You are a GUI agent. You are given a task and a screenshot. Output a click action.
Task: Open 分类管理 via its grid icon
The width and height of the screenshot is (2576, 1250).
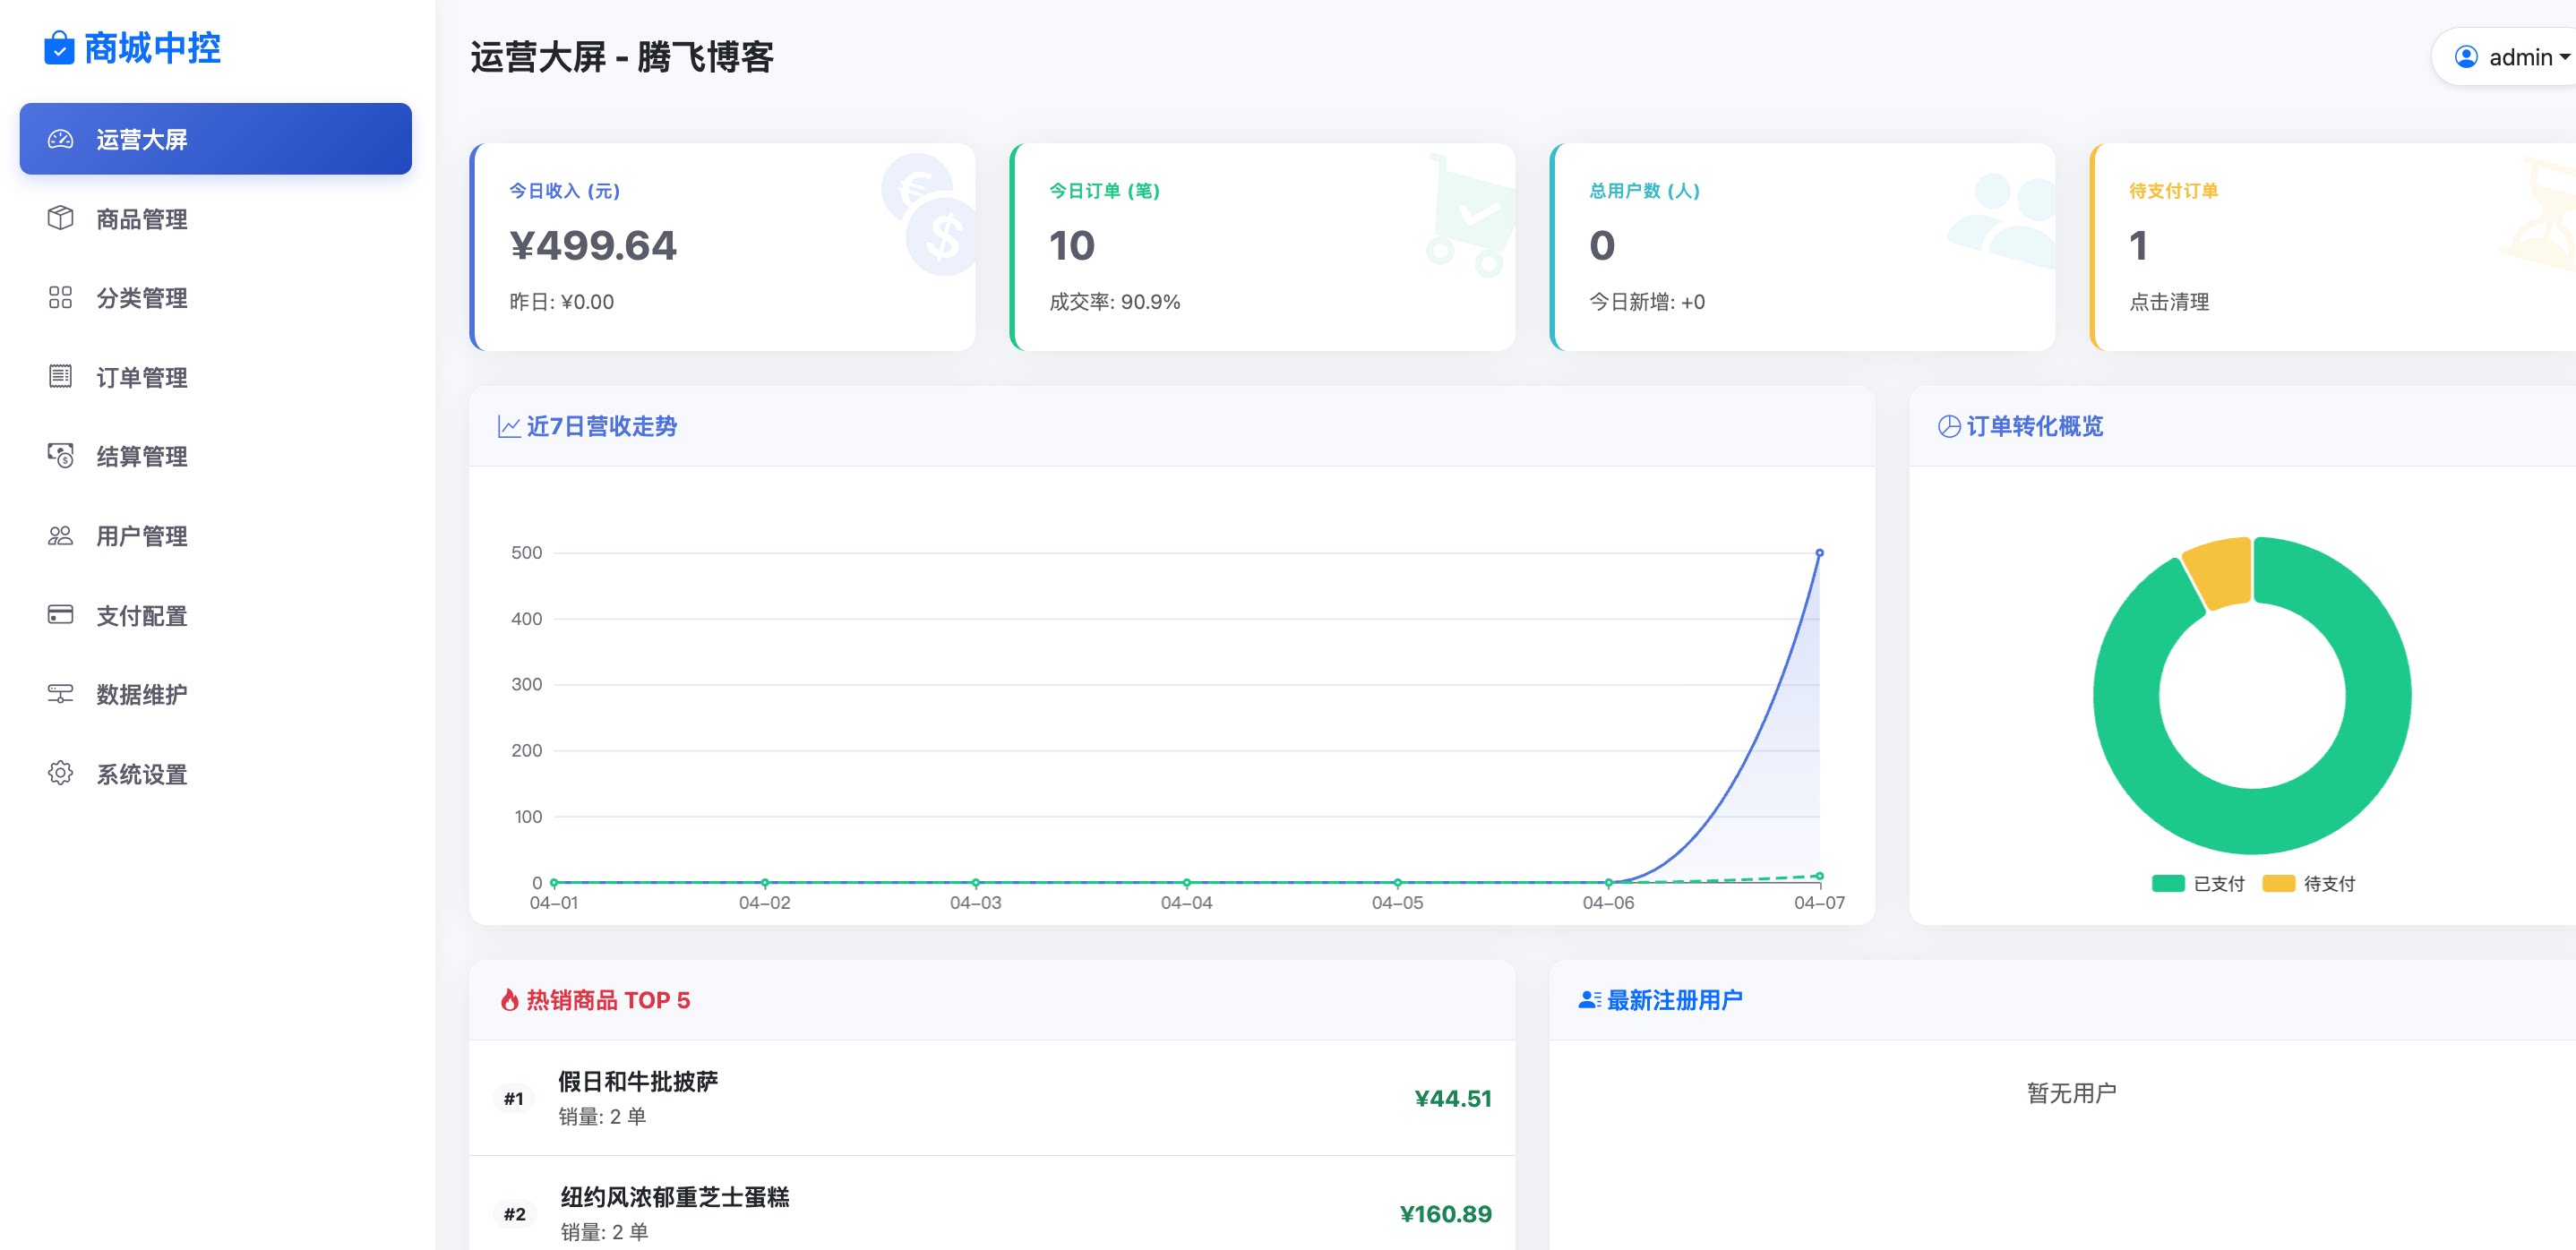61,298
